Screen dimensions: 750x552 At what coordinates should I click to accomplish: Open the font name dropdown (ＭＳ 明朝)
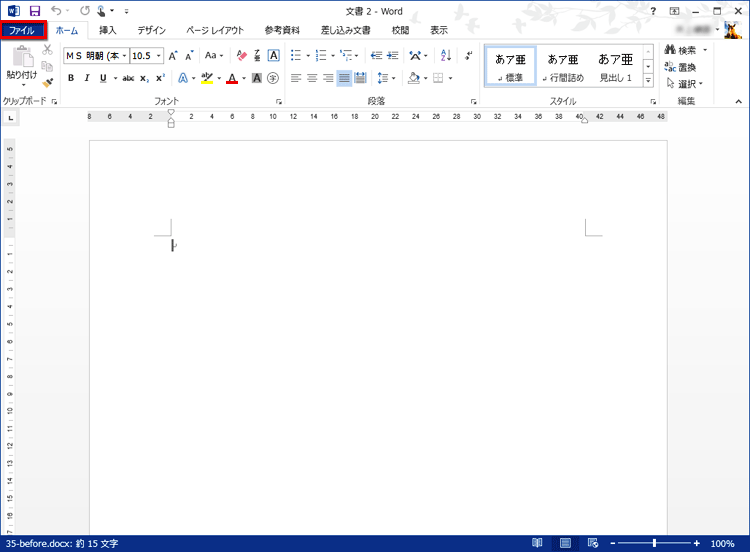point(124,55)
